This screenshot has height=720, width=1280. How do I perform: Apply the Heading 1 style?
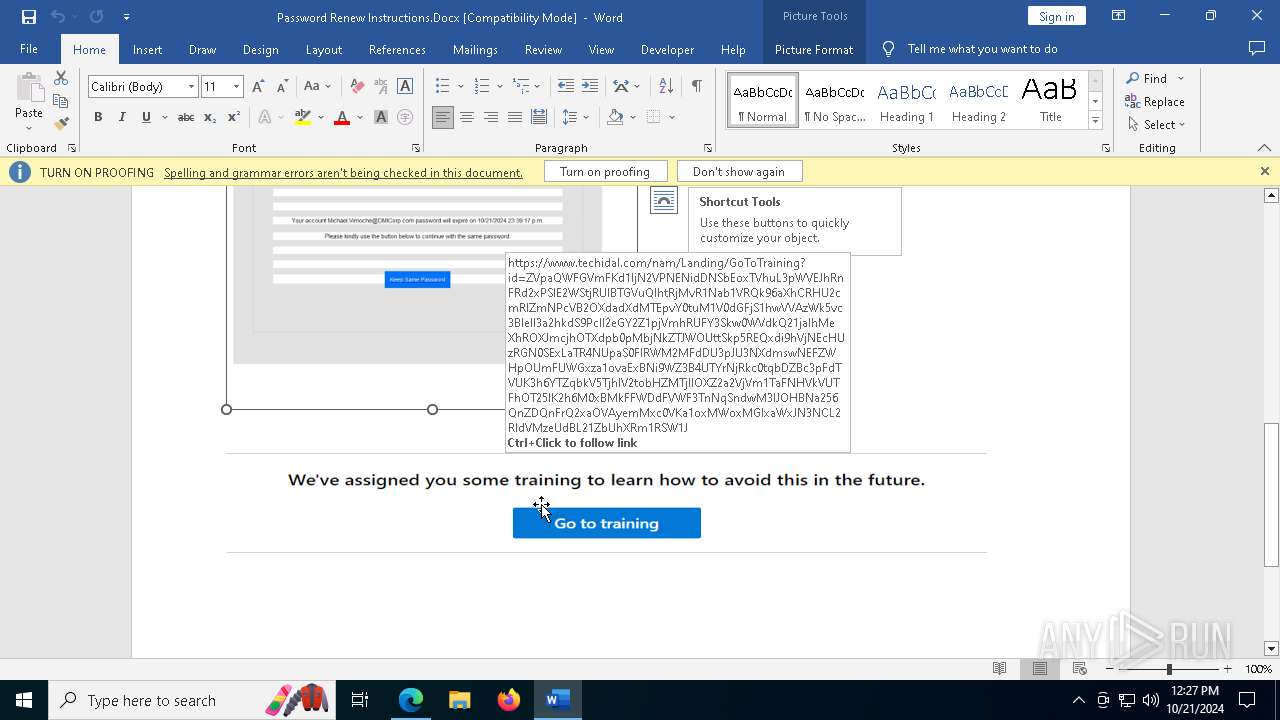(907, 101)
